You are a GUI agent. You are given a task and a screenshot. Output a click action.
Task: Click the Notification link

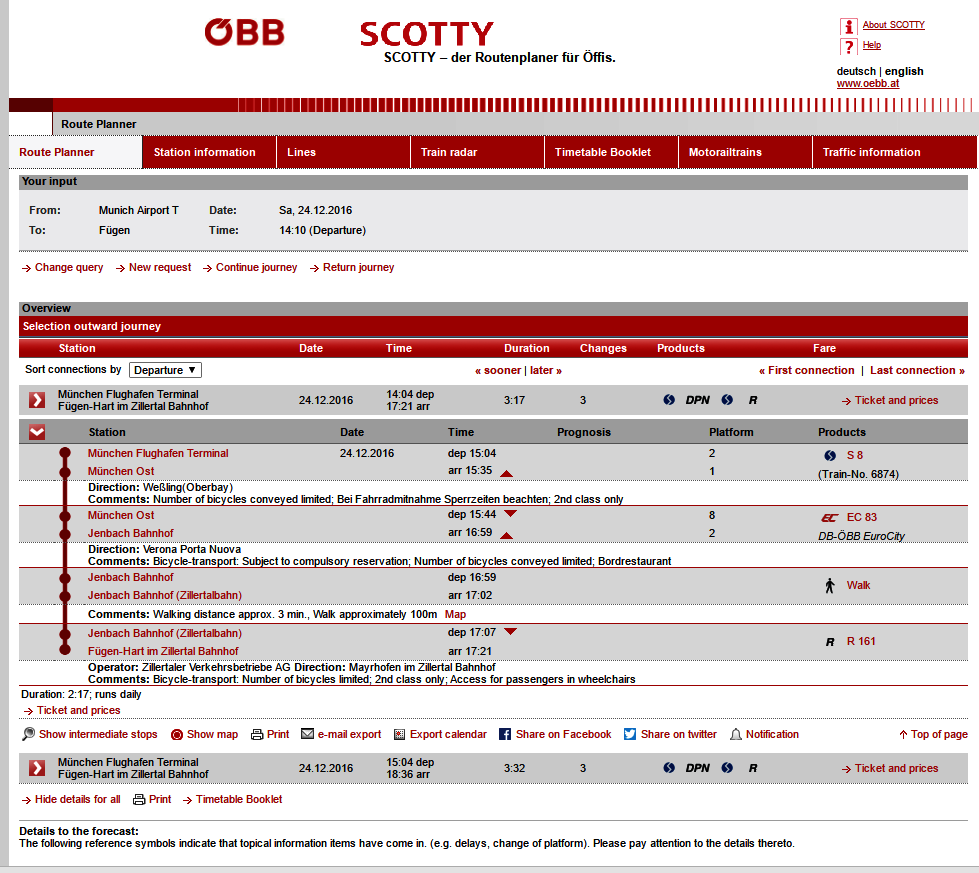[x=772, y=734]
